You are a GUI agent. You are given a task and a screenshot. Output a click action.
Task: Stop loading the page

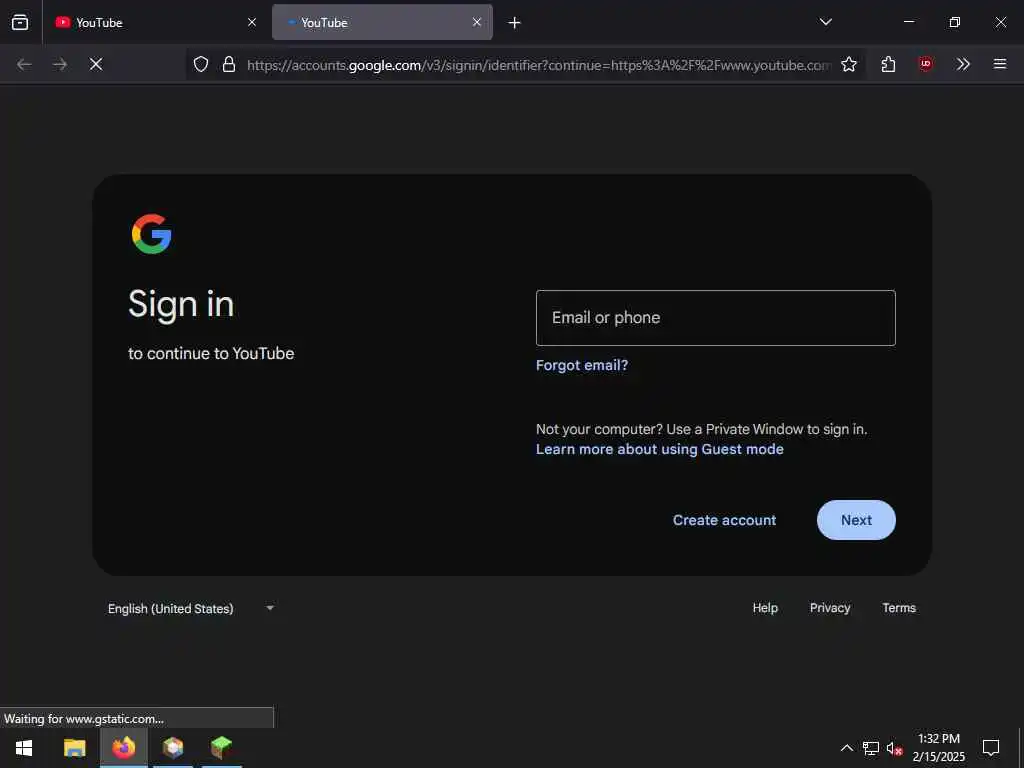(x=96, y=64)
